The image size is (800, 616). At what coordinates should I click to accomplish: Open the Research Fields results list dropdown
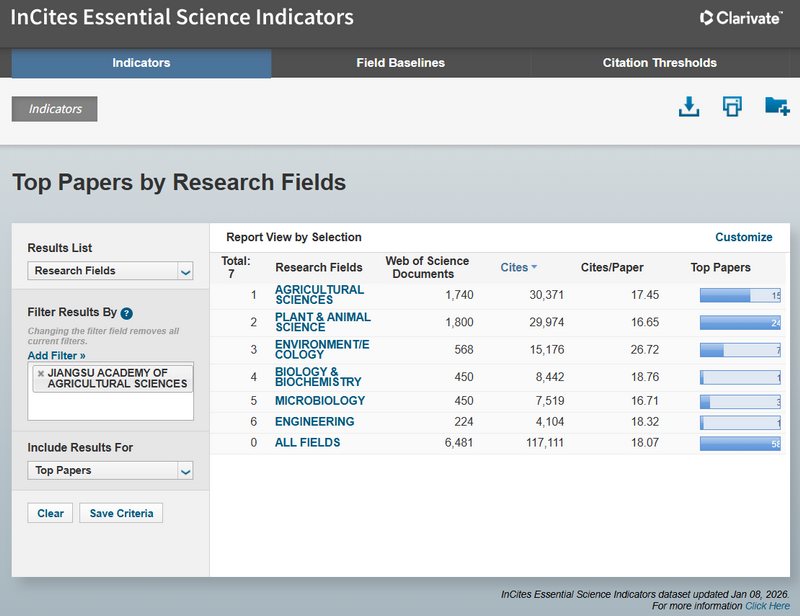(110, 271)
